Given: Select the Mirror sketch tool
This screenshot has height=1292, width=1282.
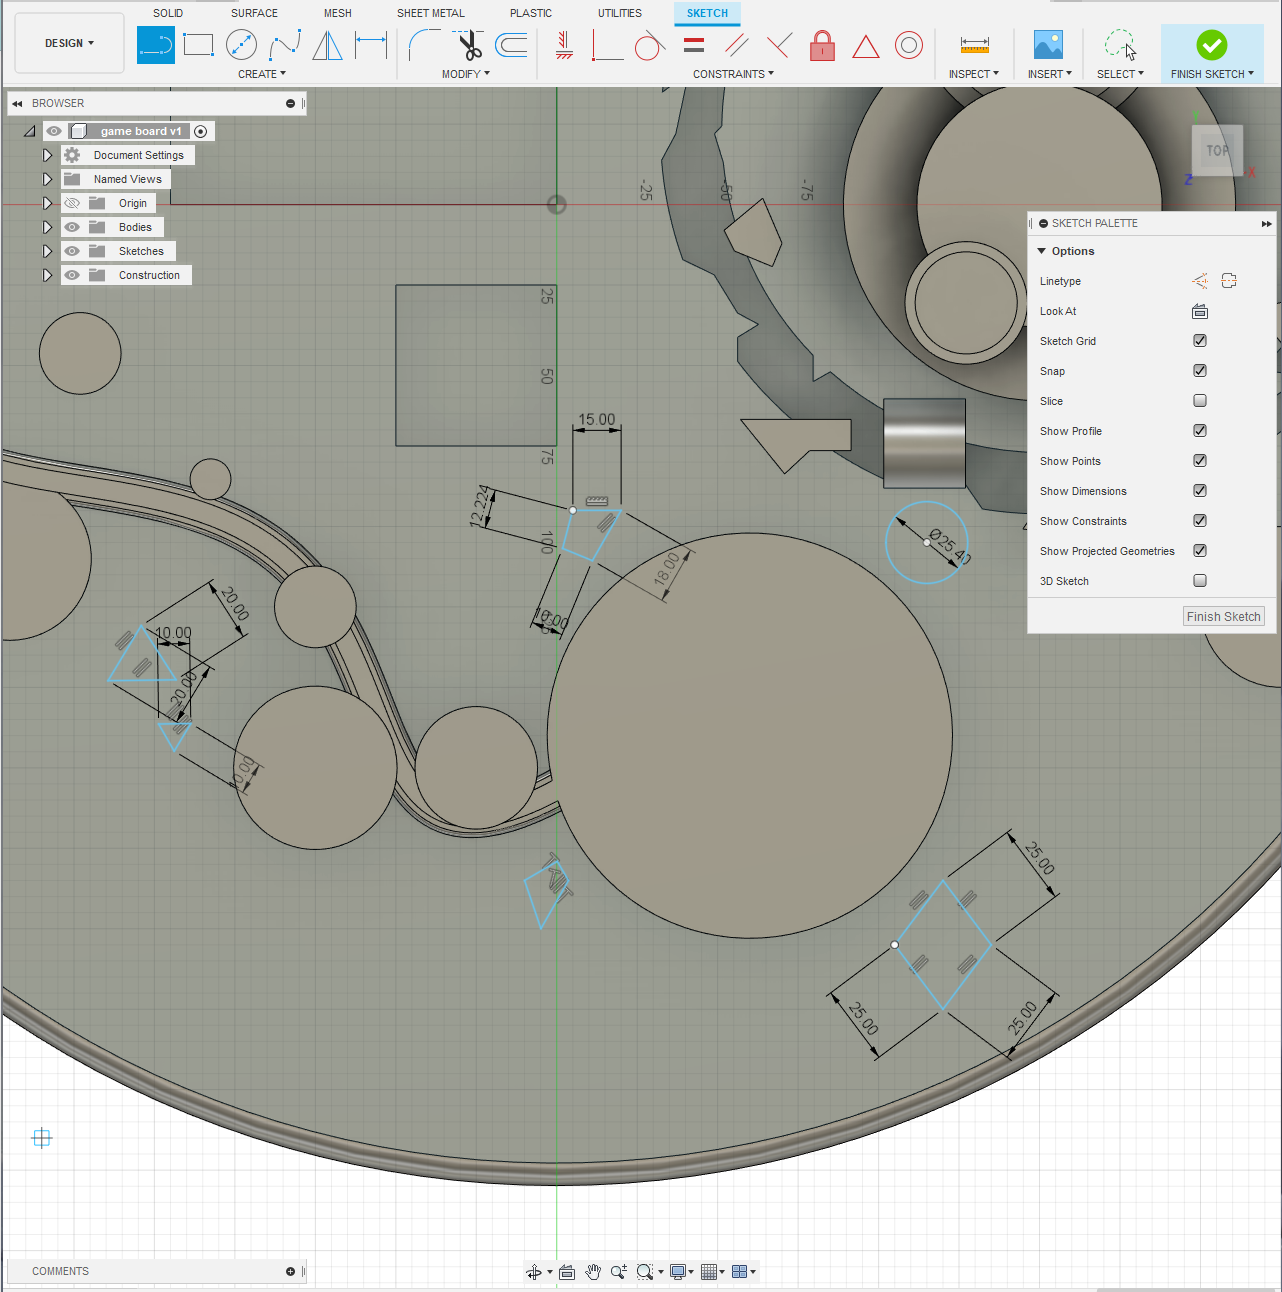Looking at the screenshot, I should [327, 44].
